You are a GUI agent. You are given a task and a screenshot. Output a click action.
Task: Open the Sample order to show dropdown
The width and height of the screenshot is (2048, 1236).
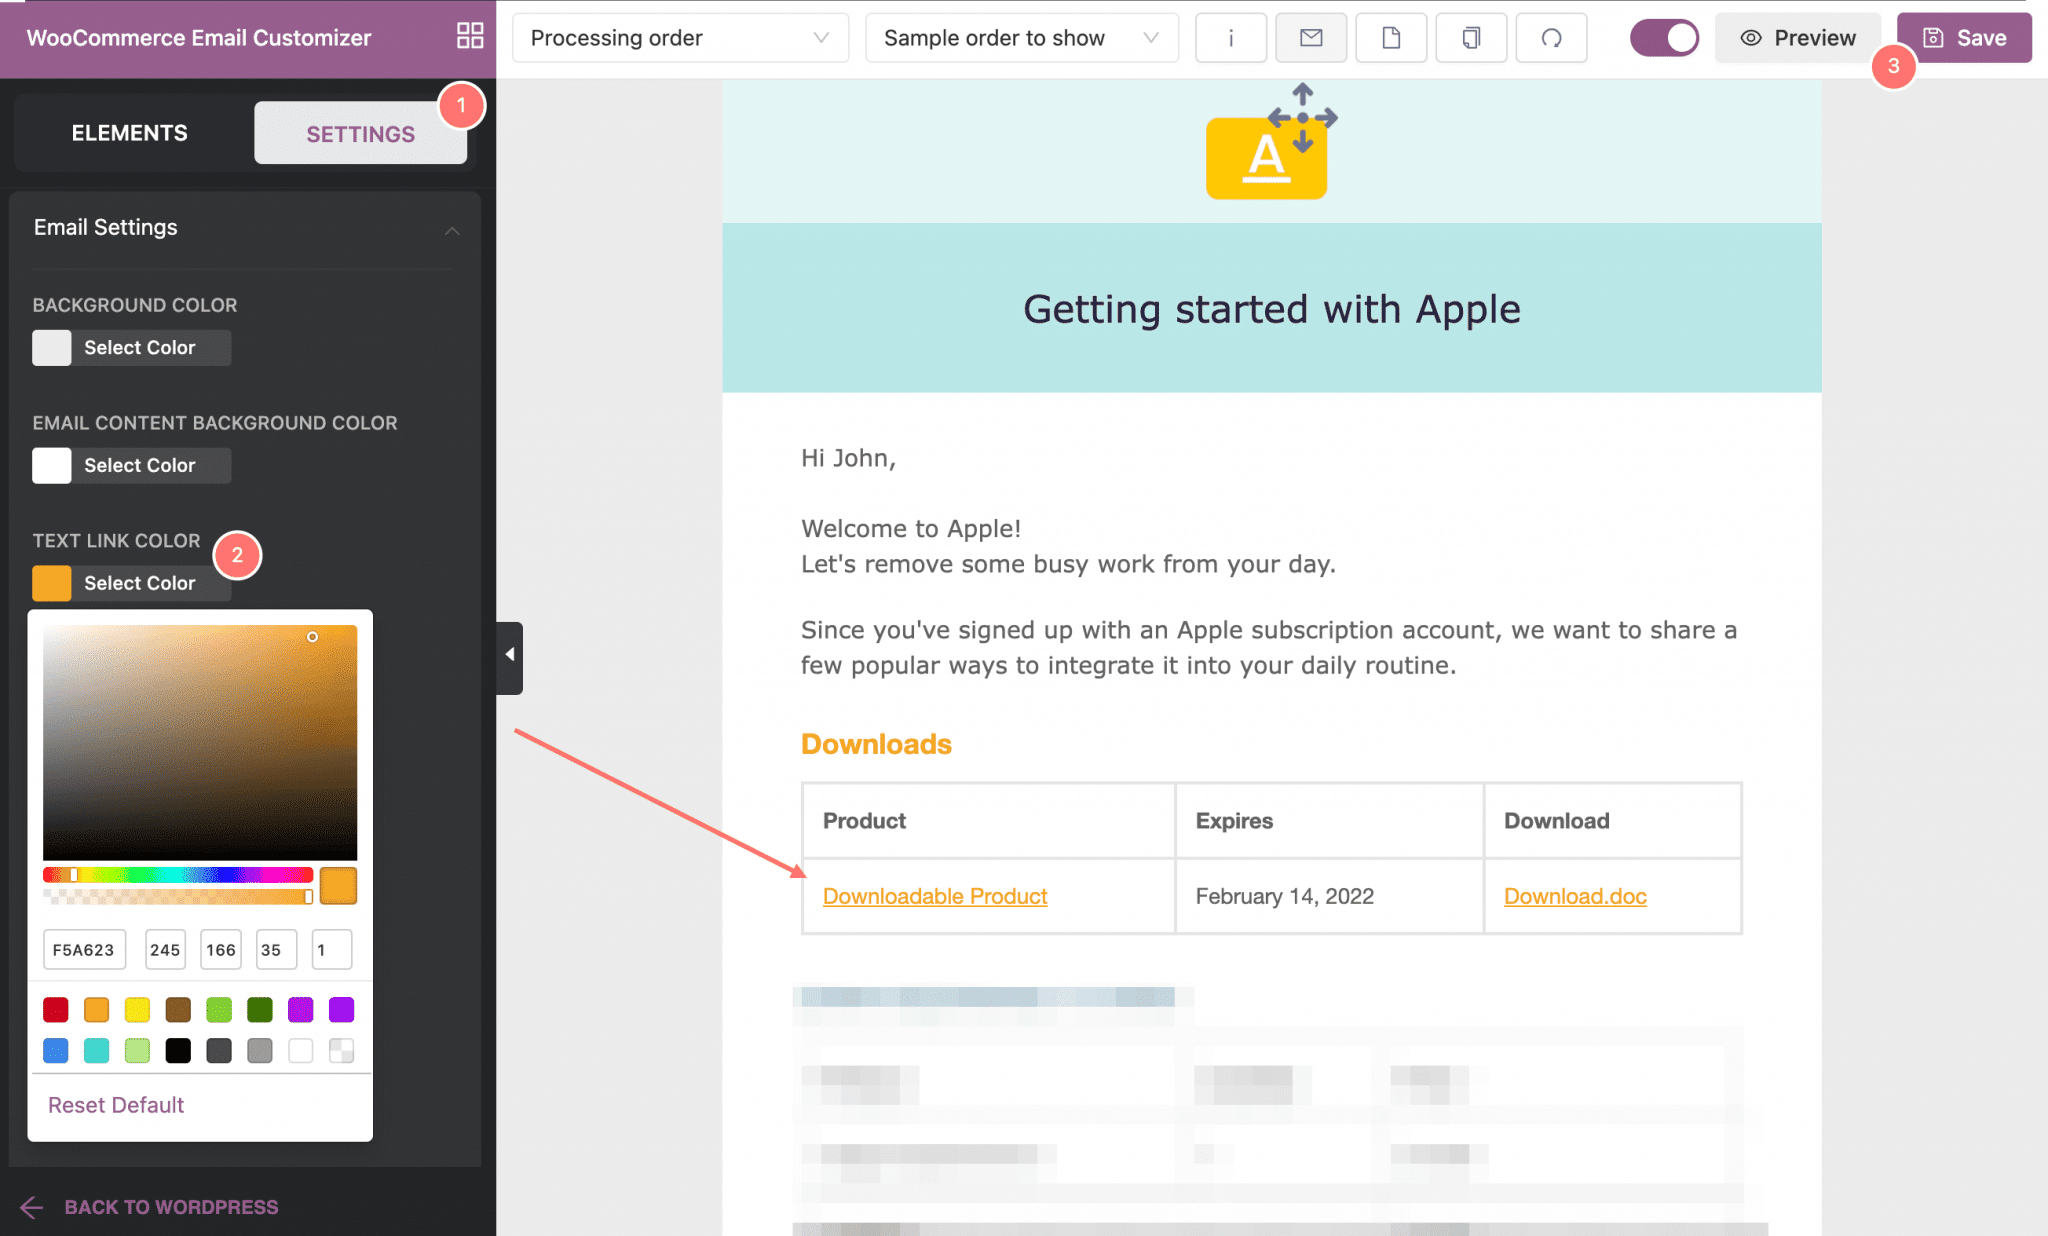point(1021,38)
